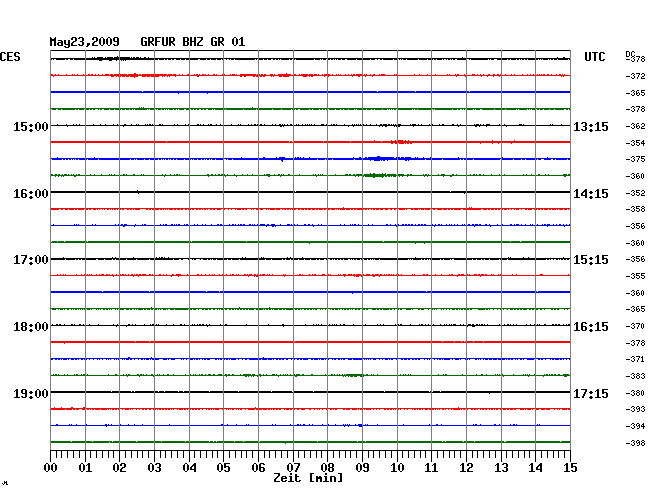
Task: Select the 15:00 local time label
Action: point(31,127)
